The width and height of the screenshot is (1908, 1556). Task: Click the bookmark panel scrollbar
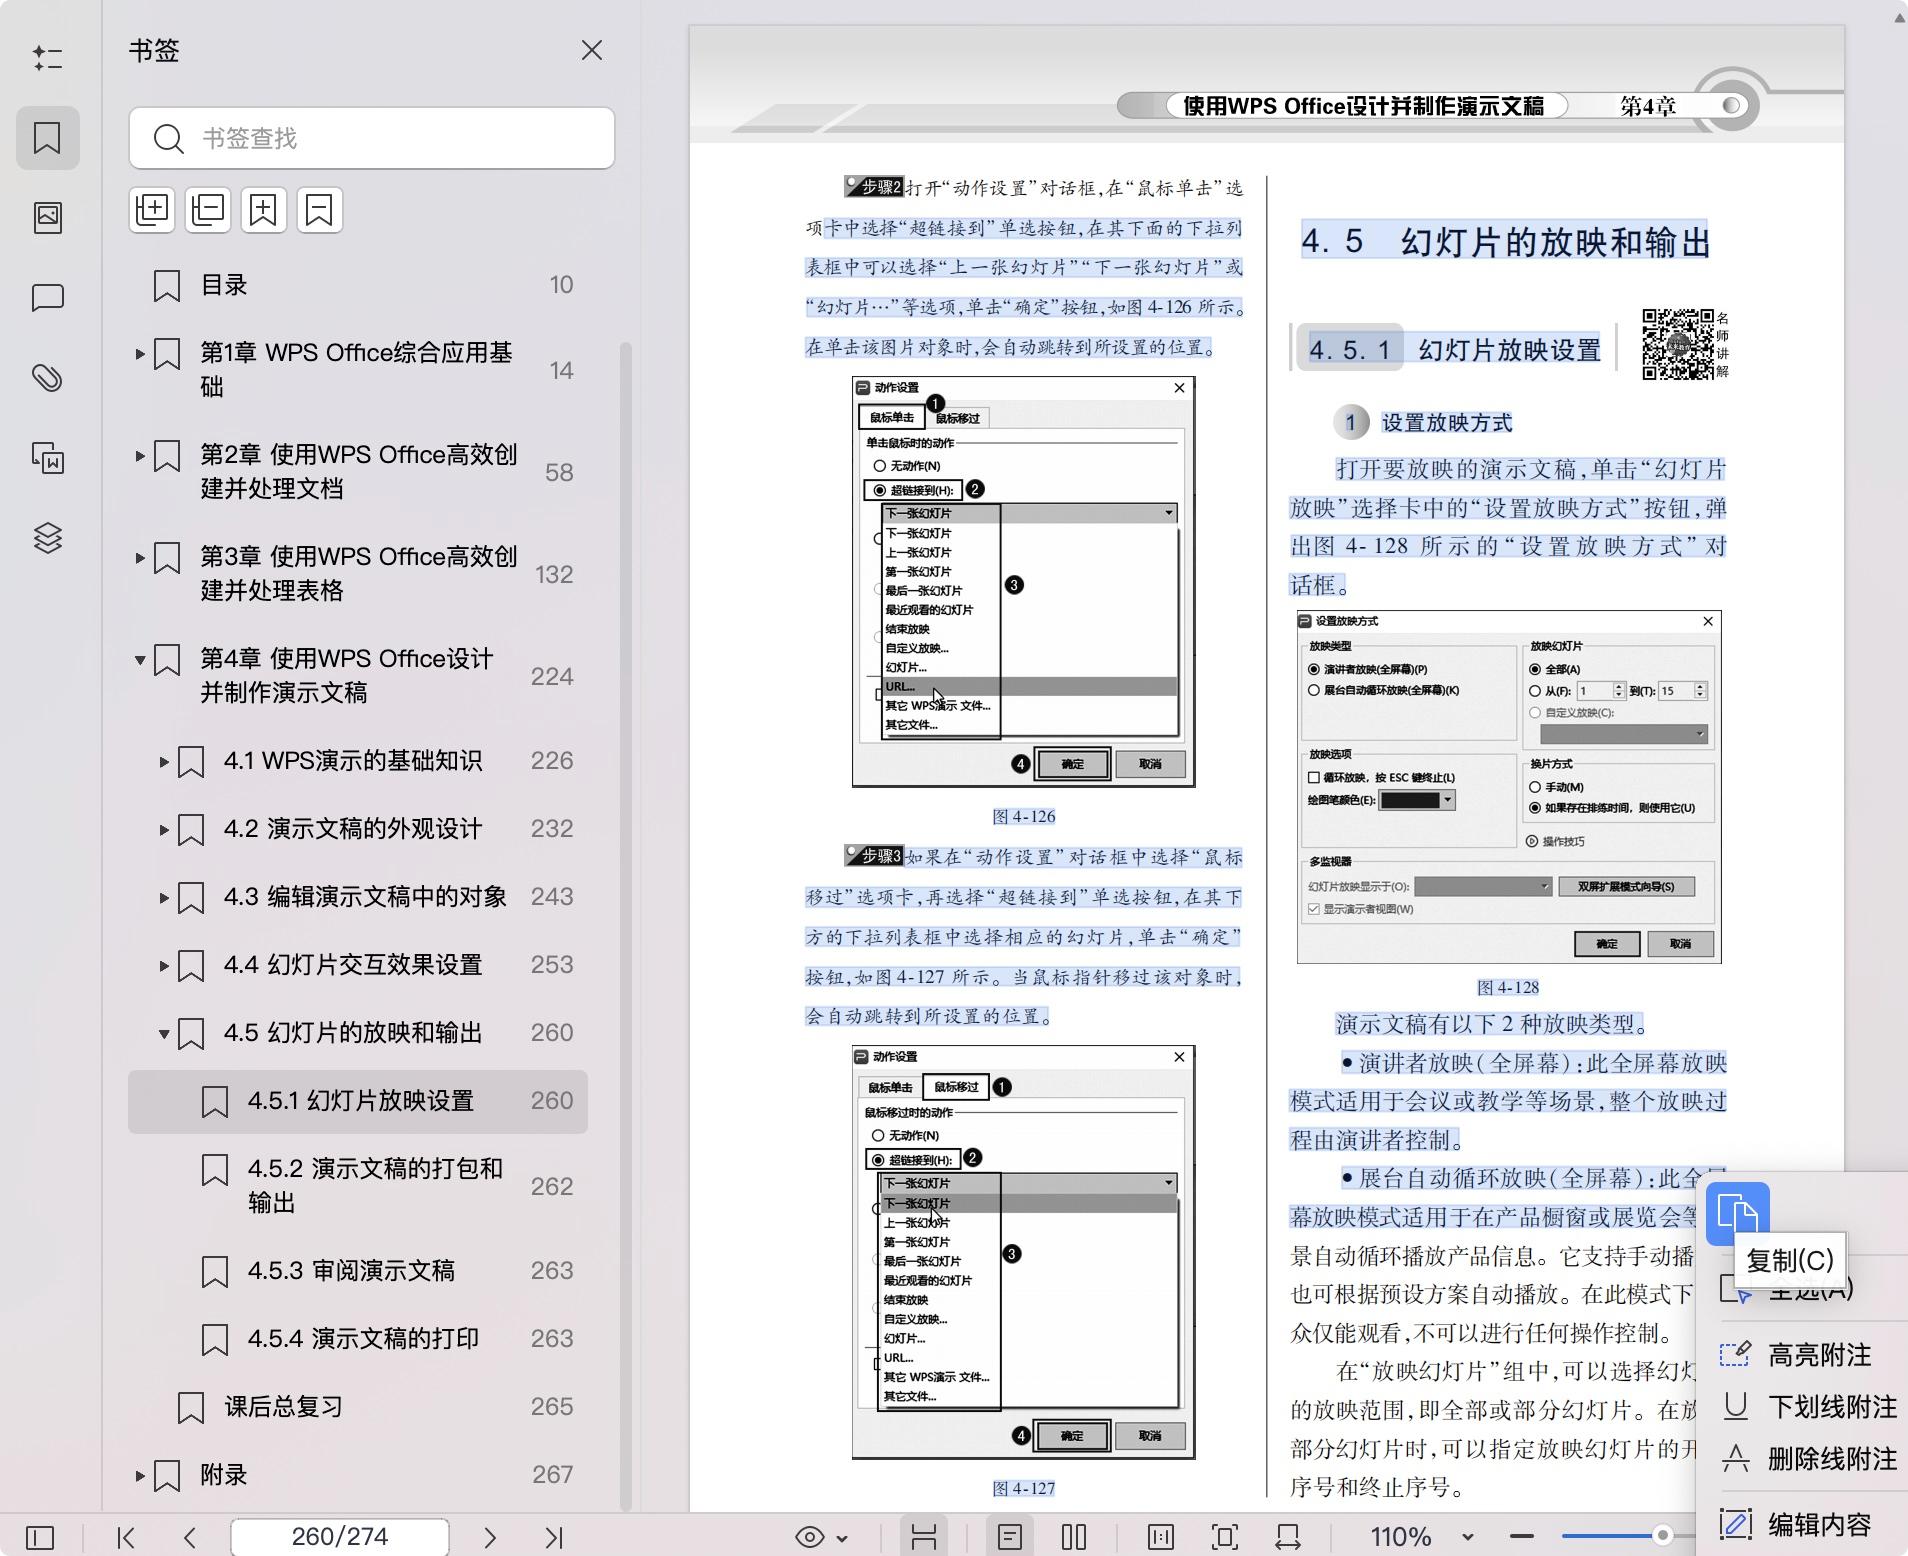pos(626,925)
